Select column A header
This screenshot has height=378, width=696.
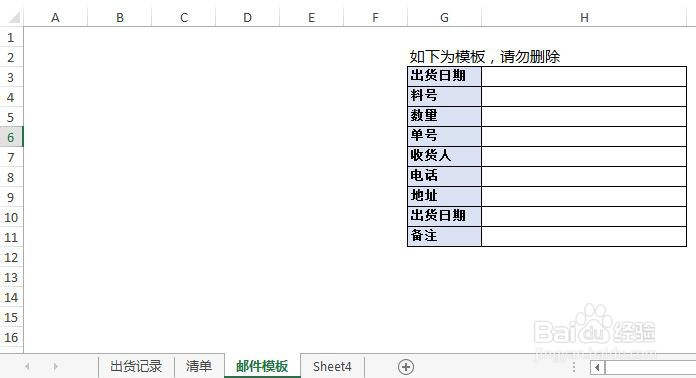pyautogui.click(x=55, y=18)
